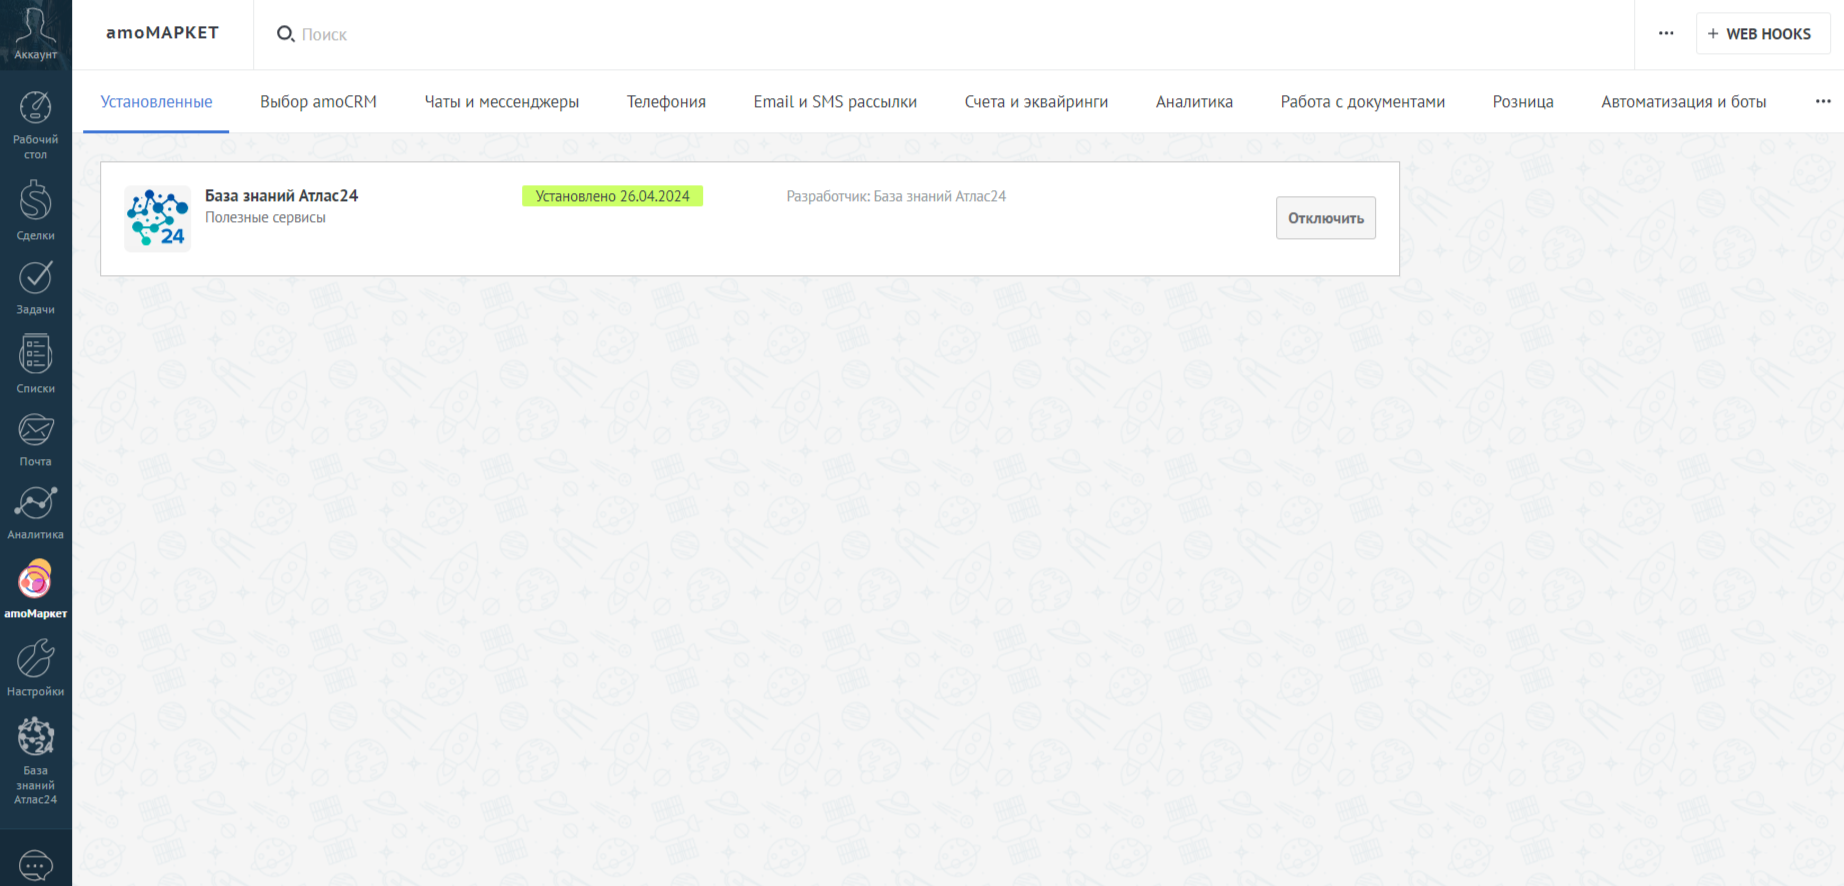This screenshot has height=886, width=1844.
Task: Open Настройки settings in sidebar
Action: [x=36, y=668]
